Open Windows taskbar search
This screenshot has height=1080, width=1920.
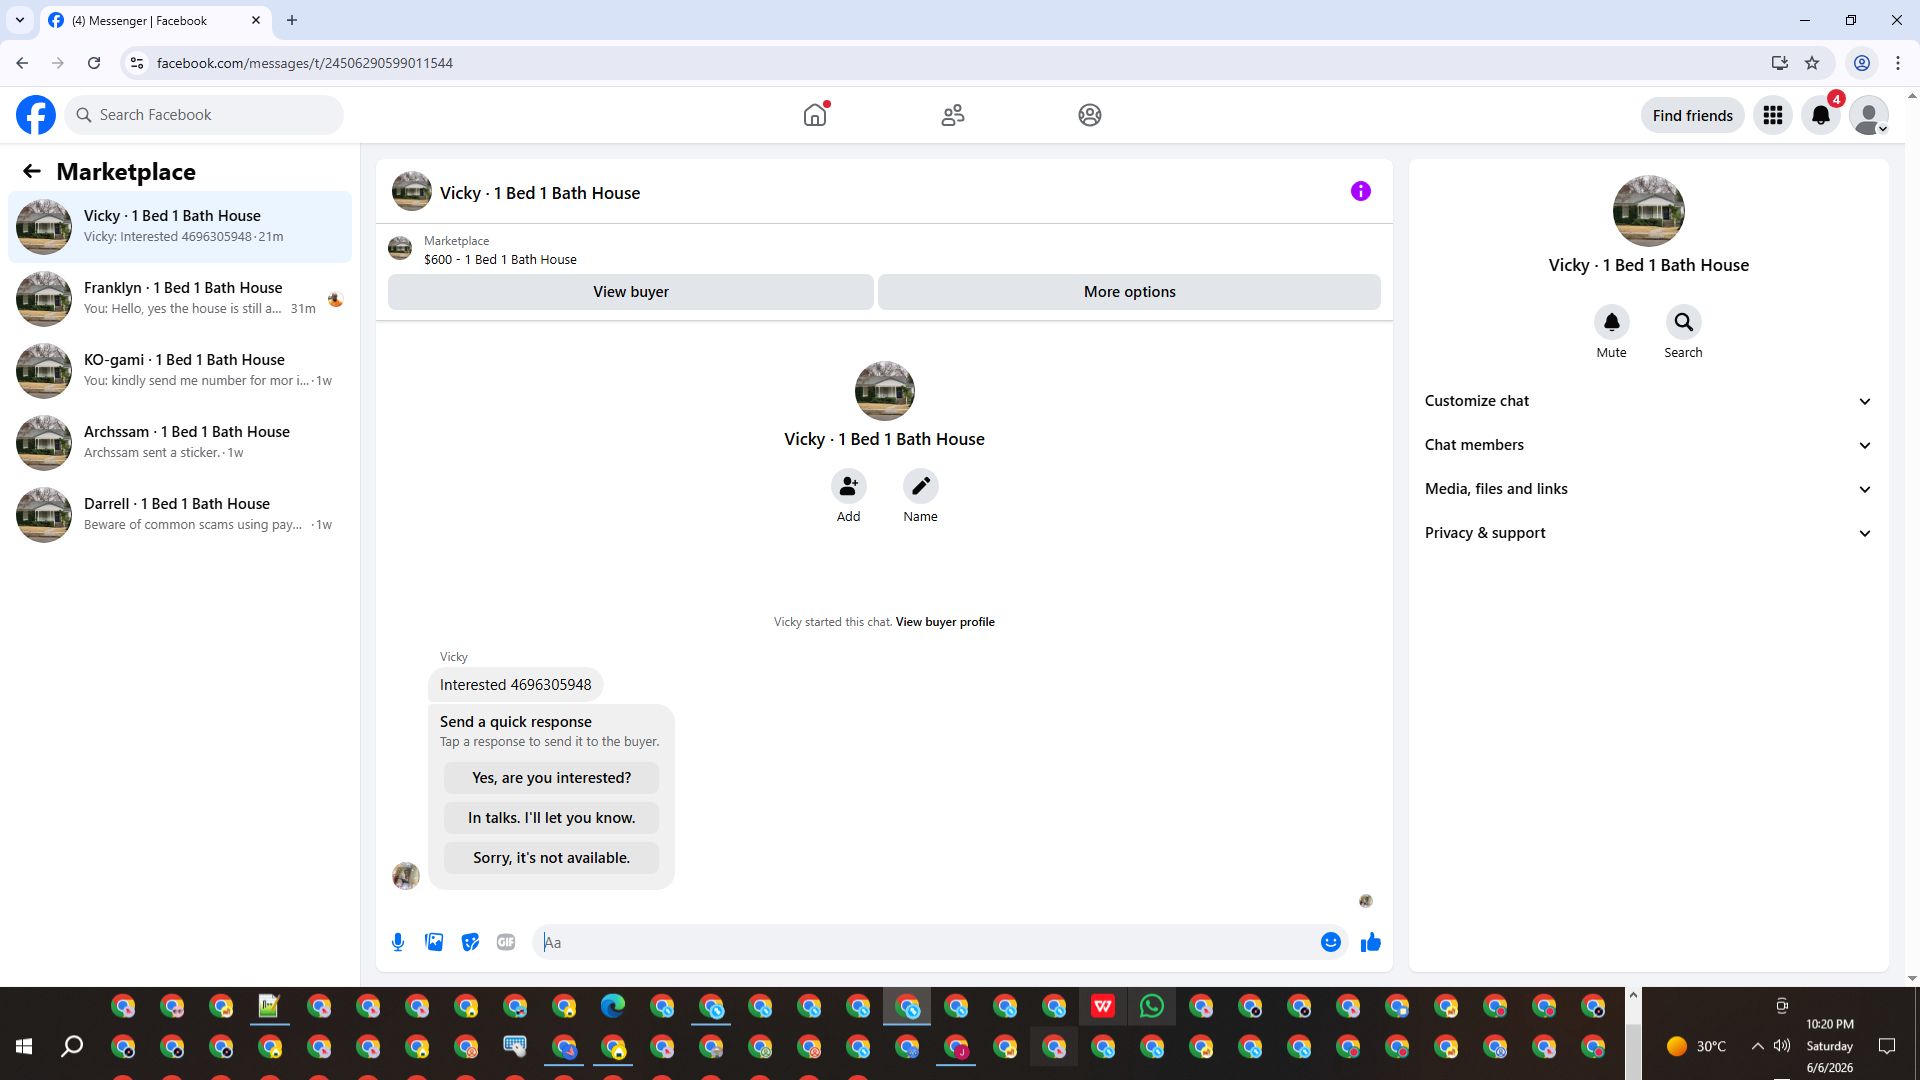72,1046
